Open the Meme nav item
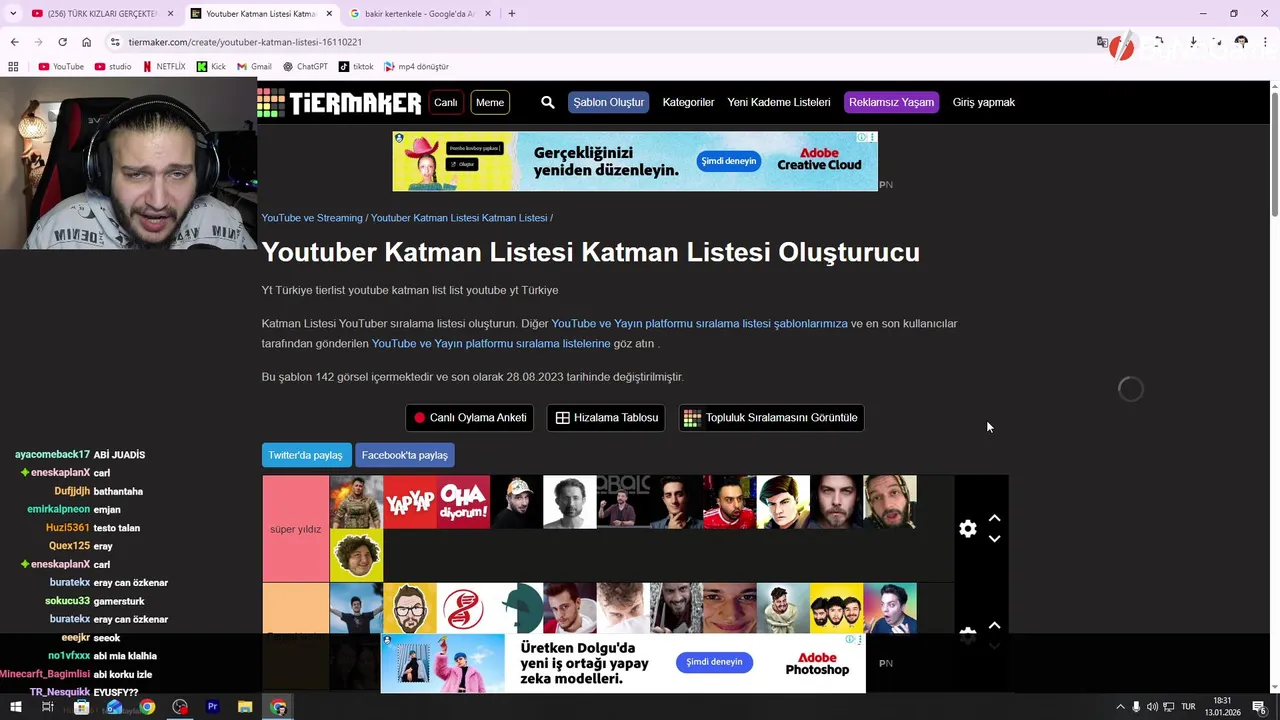 490,102
